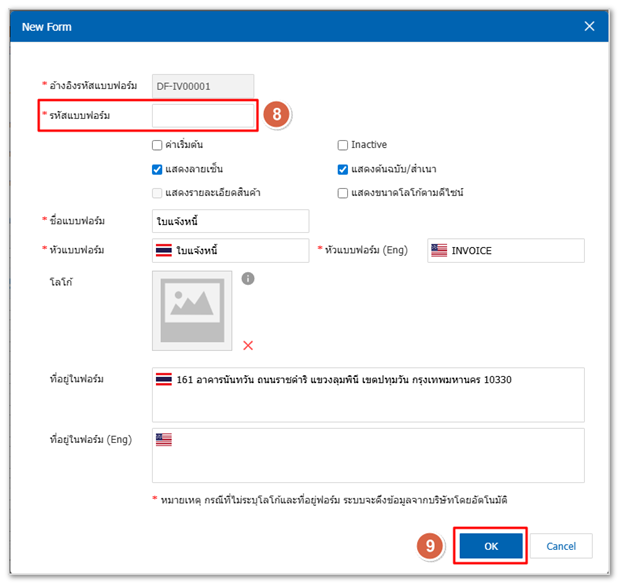Click the info icon beside the logo
Screen dimensions: 618x583
pyautogui.click(x=248, y=279)
